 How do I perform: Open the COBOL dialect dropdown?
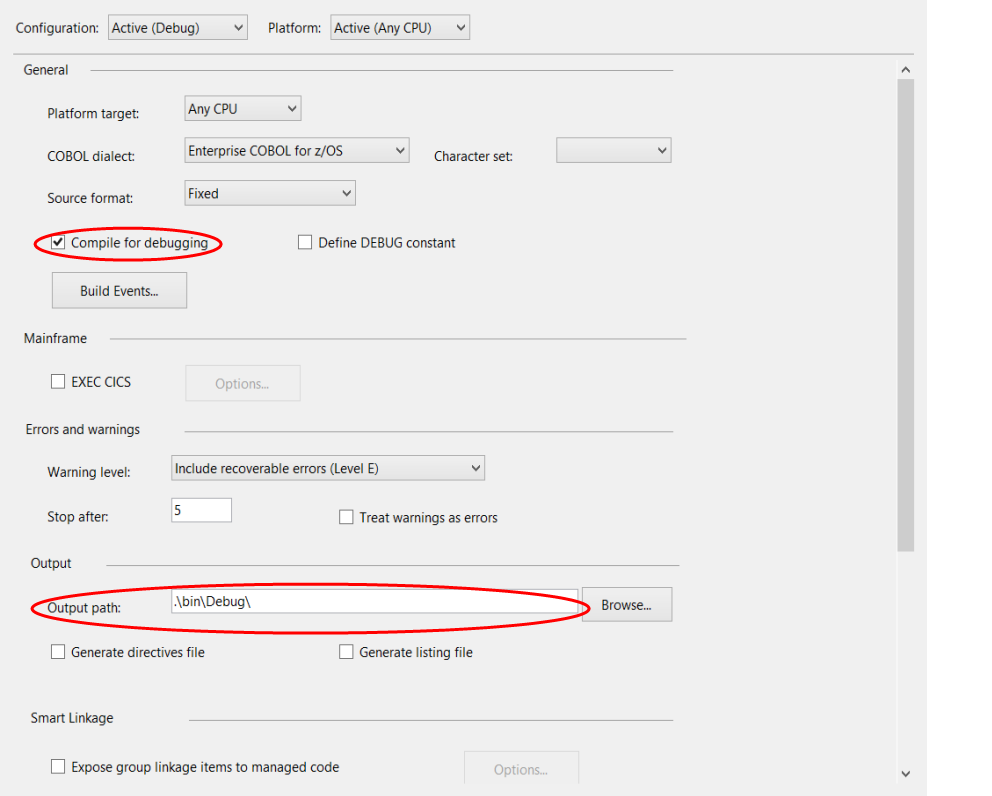(x=297, y=151)
